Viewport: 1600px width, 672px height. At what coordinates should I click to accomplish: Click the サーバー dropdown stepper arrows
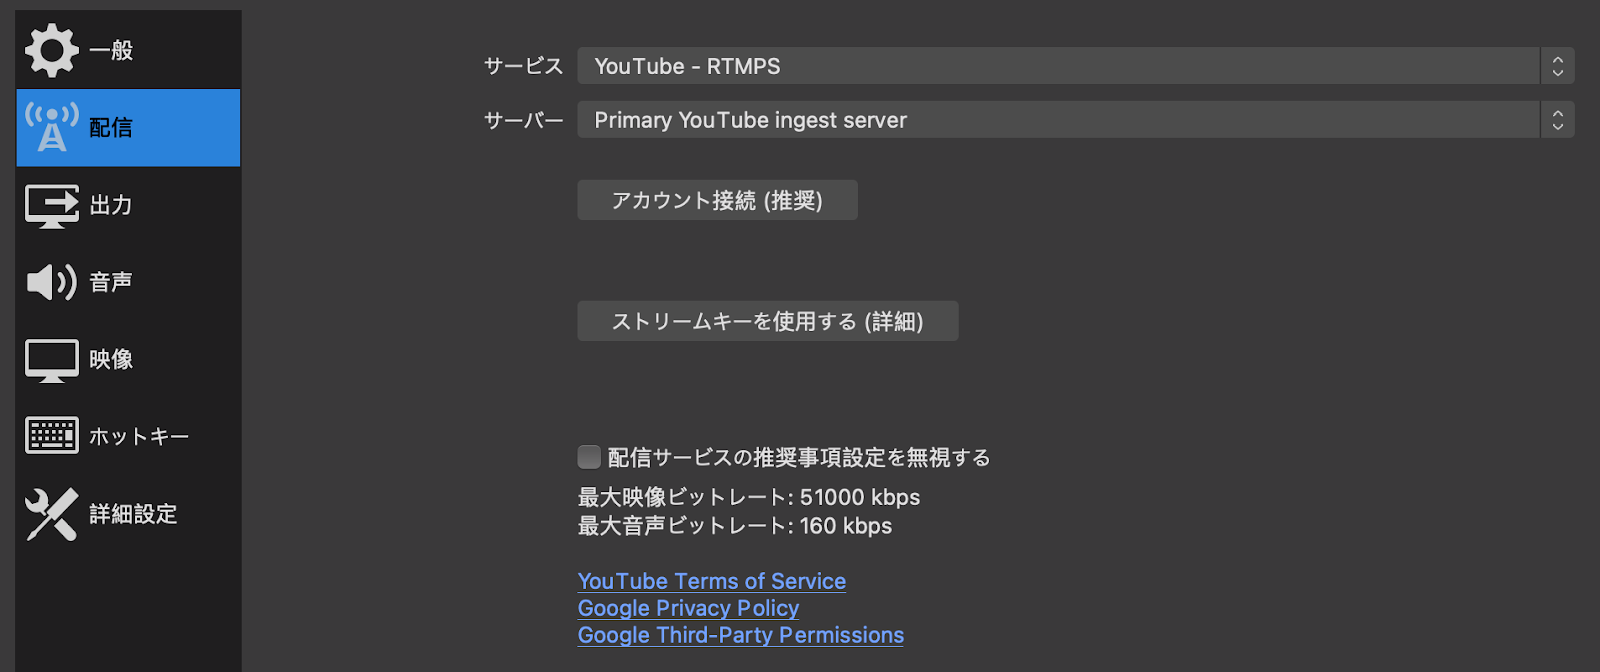1557,120
